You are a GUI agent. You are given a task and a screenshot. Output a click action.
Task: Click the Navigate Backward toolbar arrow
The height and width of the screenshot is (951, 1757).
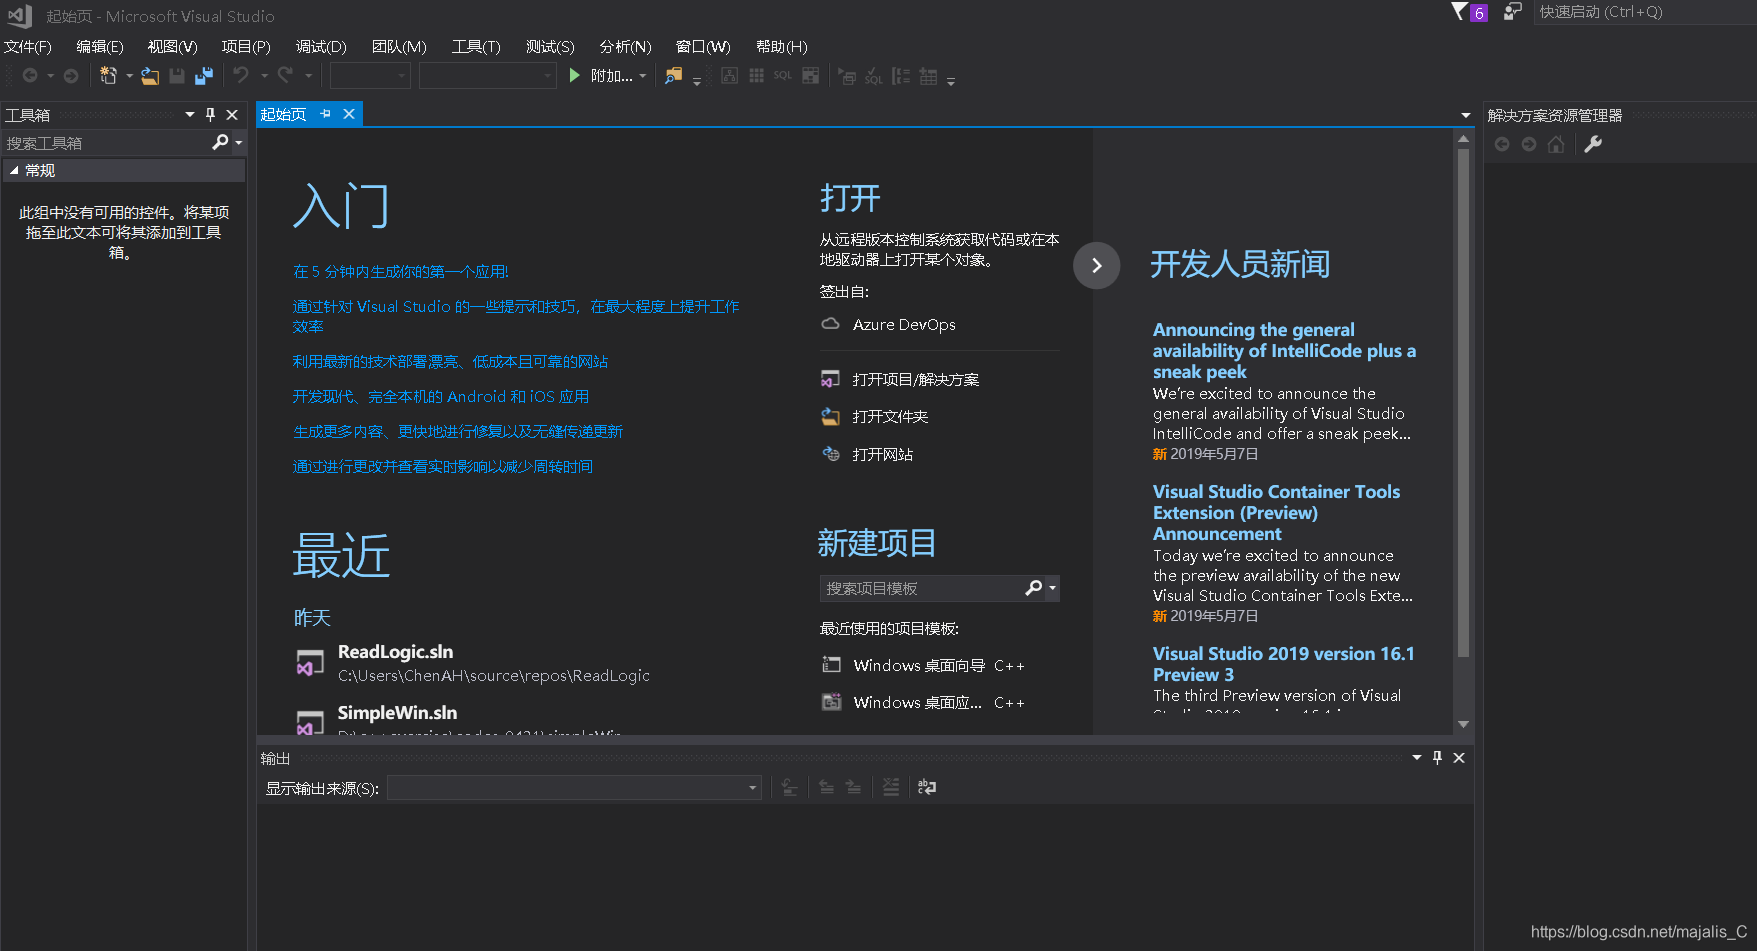click(30, 76)
